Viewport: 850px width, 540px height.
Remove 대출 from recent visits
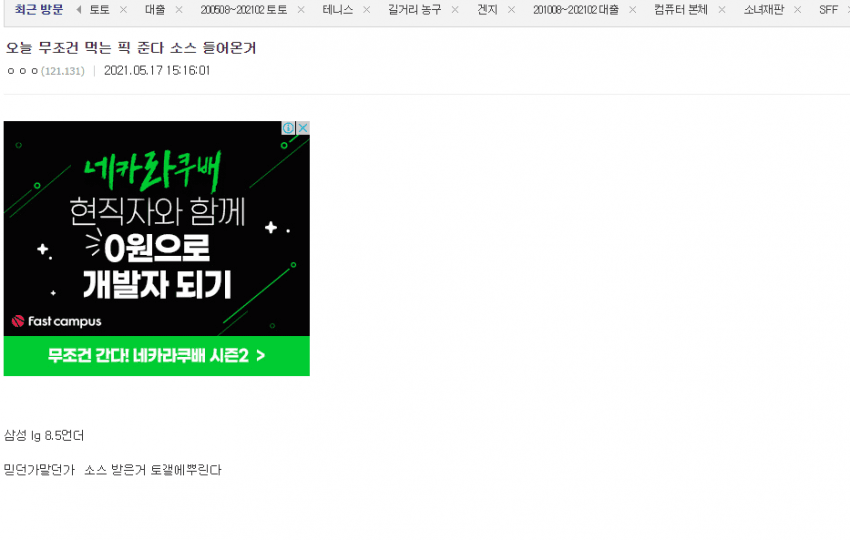tap(179, 10)
